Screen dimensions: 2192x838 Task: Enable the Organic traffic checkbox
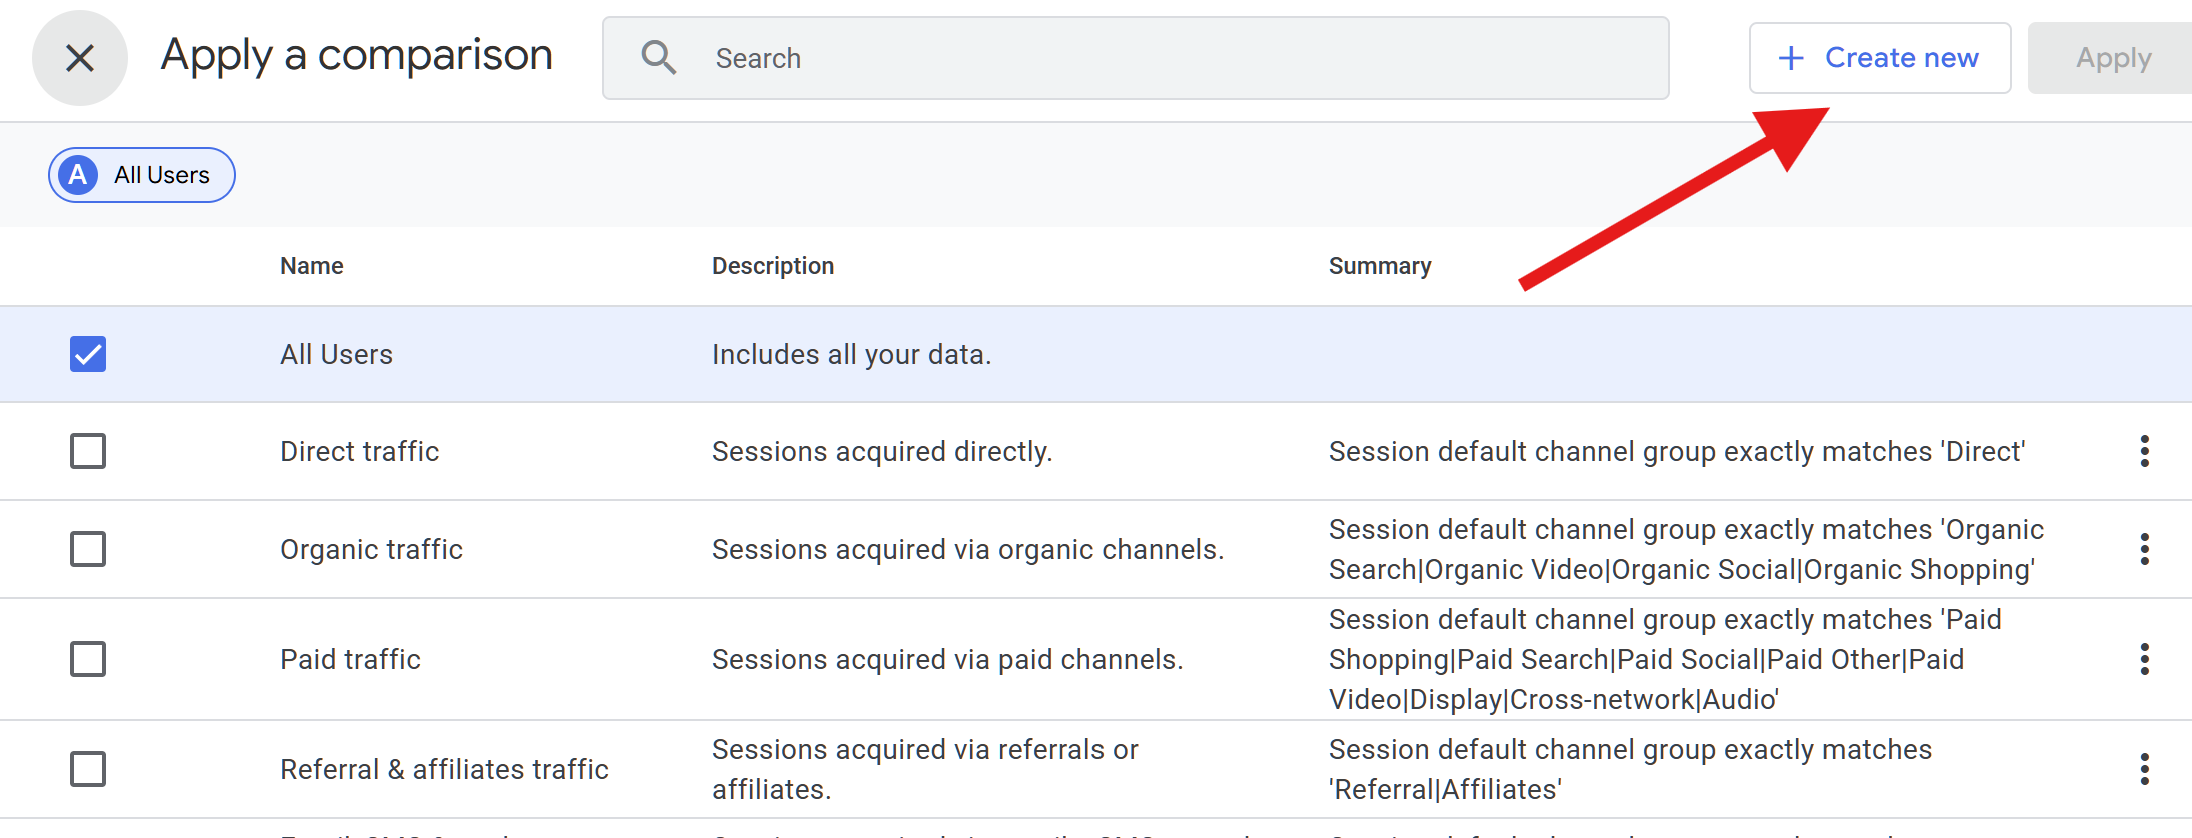click(x=88, y=549)
